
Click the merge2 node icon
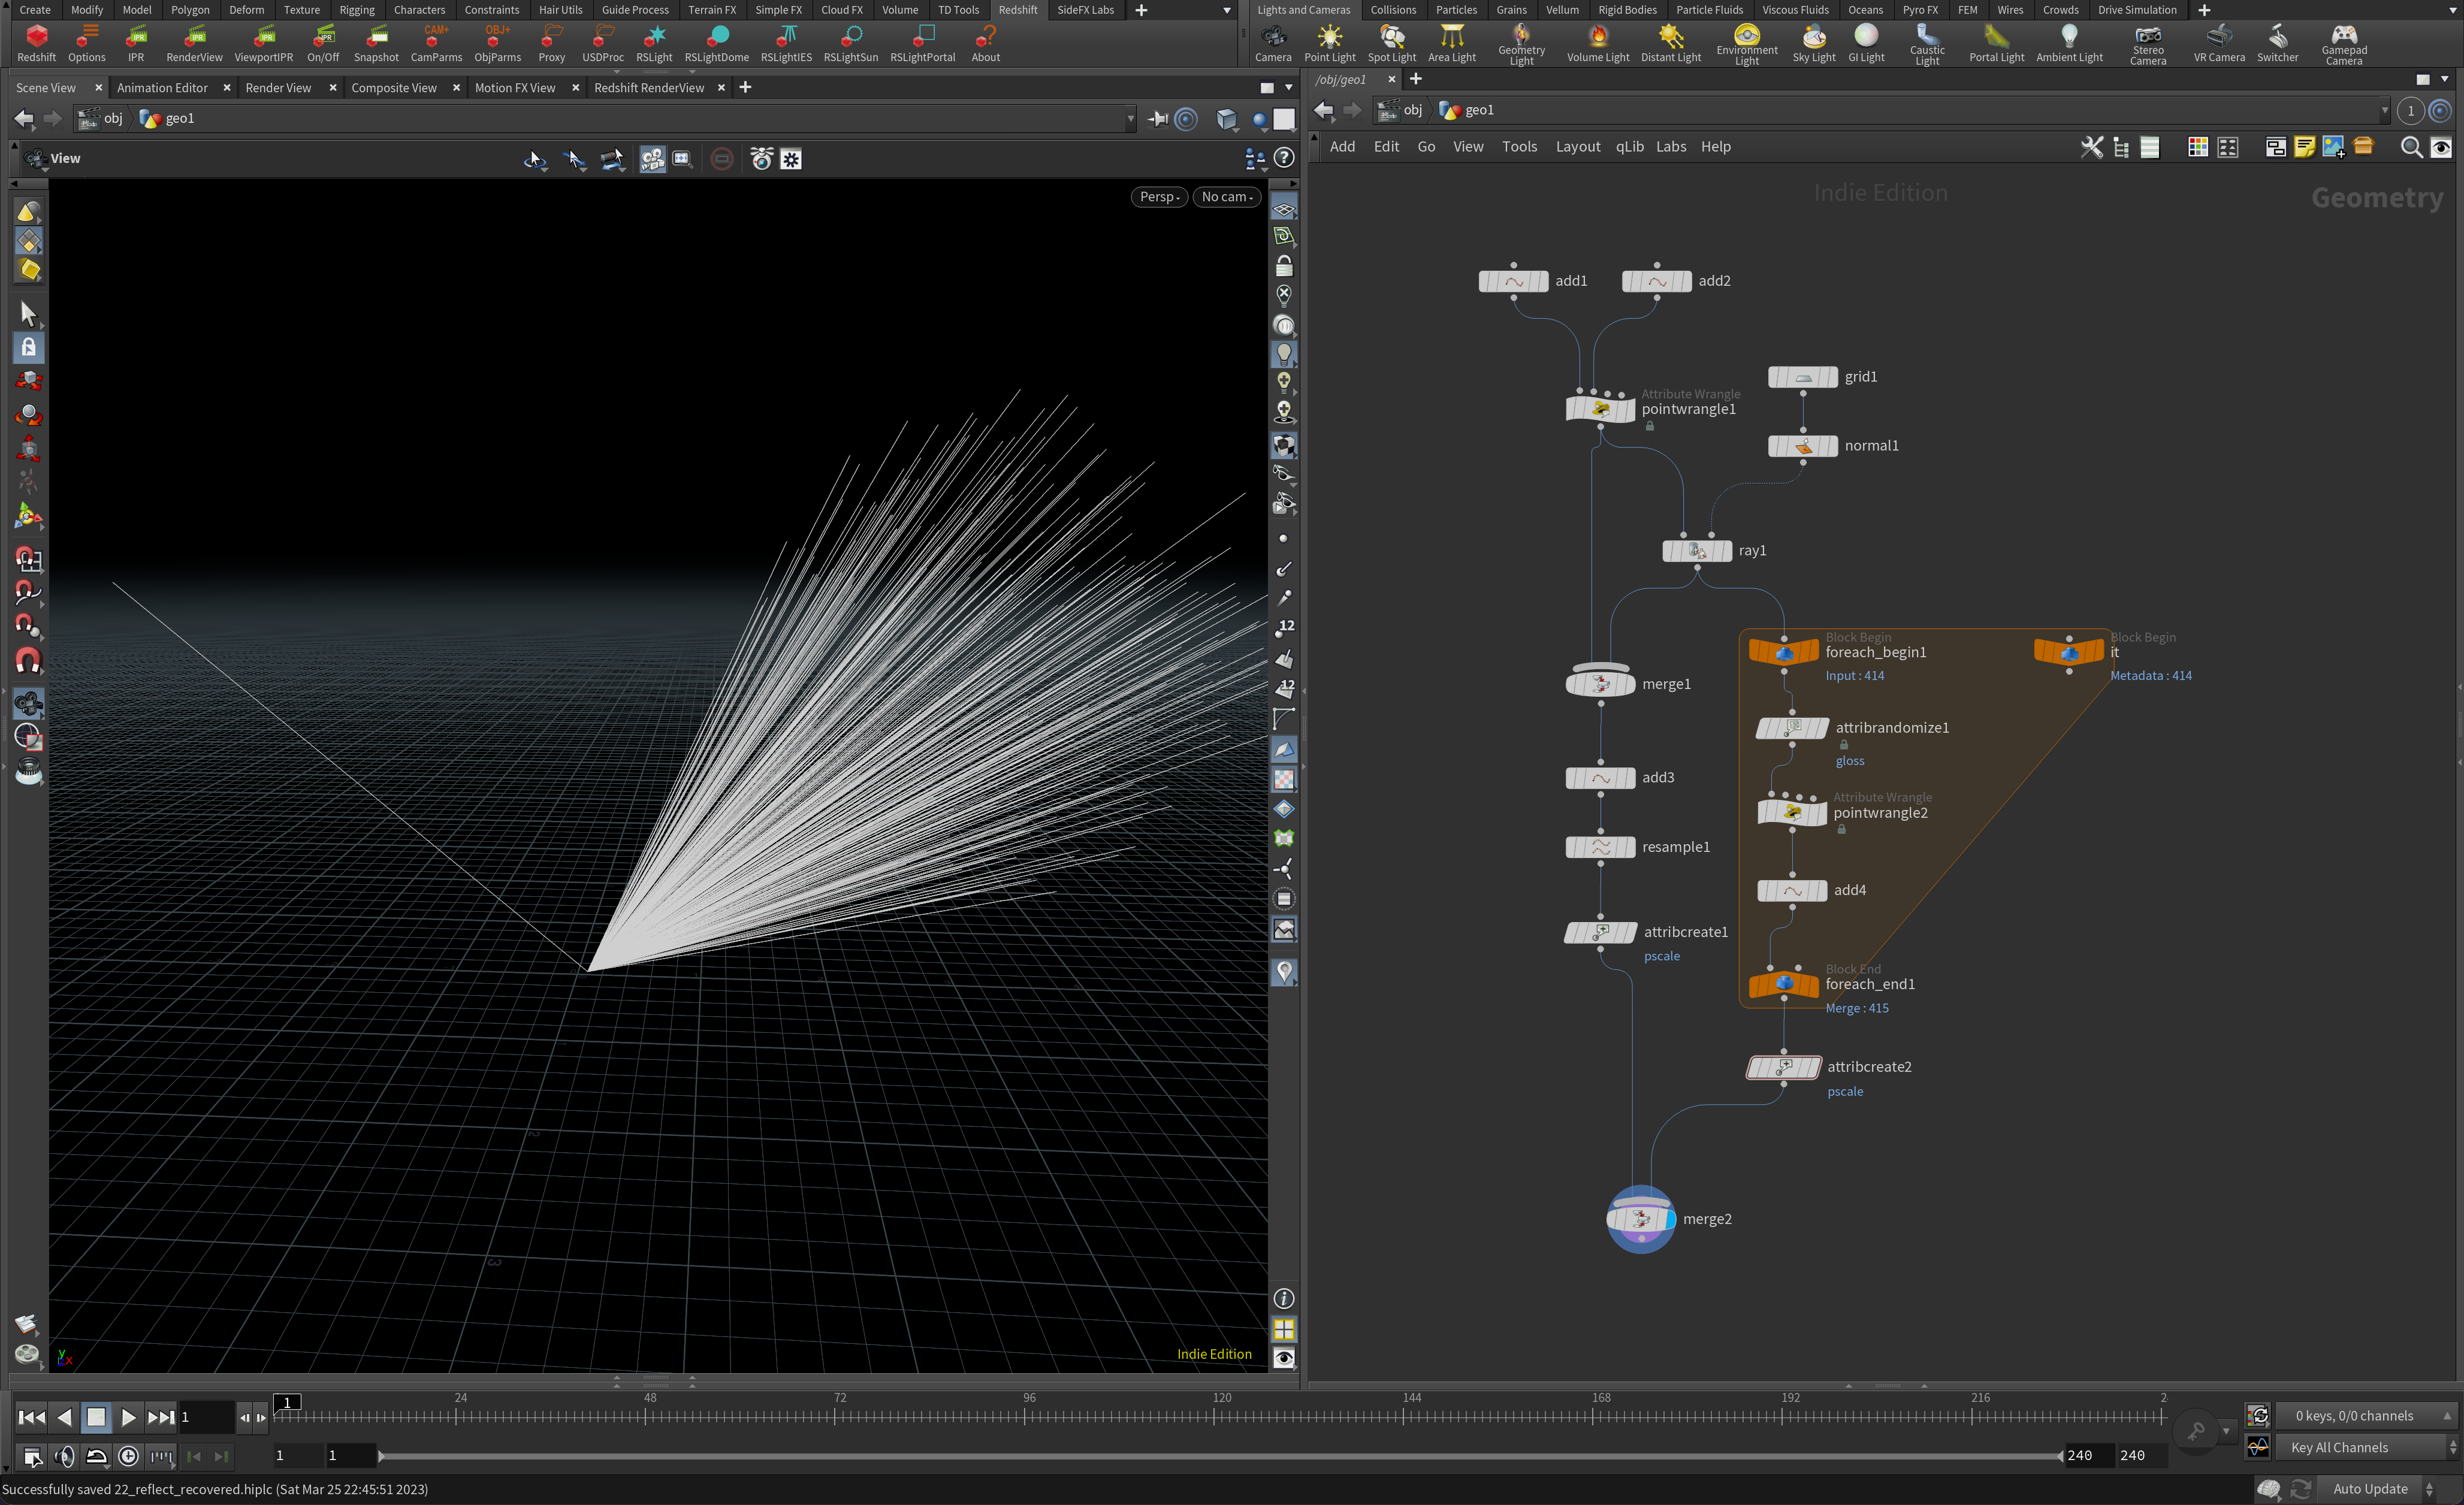point(1640,1218)
